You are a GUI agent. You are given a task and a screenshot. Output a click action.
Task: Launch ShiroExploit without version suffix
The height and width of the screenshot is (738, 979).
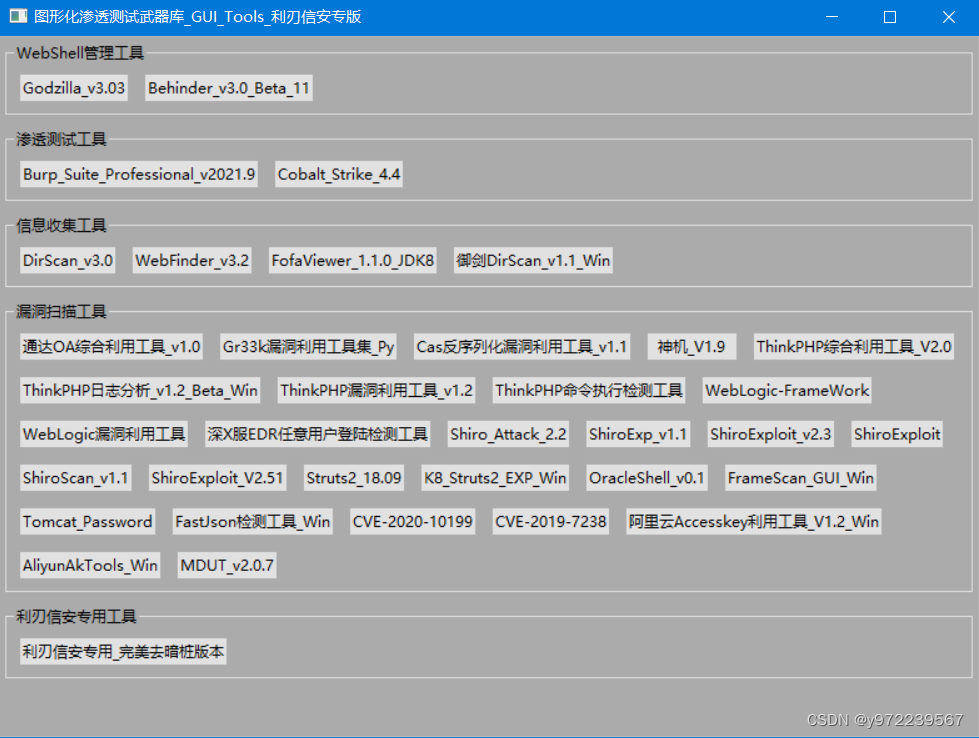[897, 434]
